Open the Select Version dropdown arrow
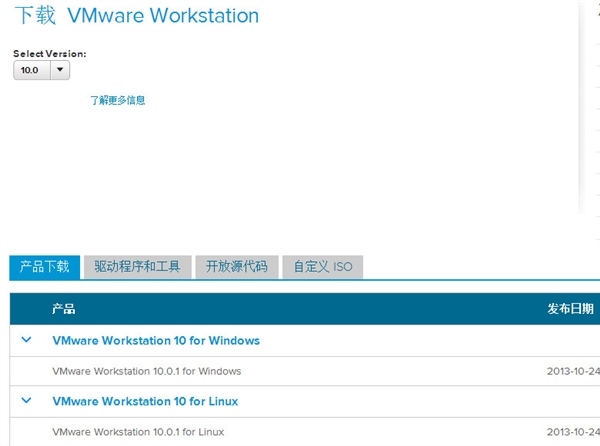This screenshot has width=600, height=446. point(59,70)
